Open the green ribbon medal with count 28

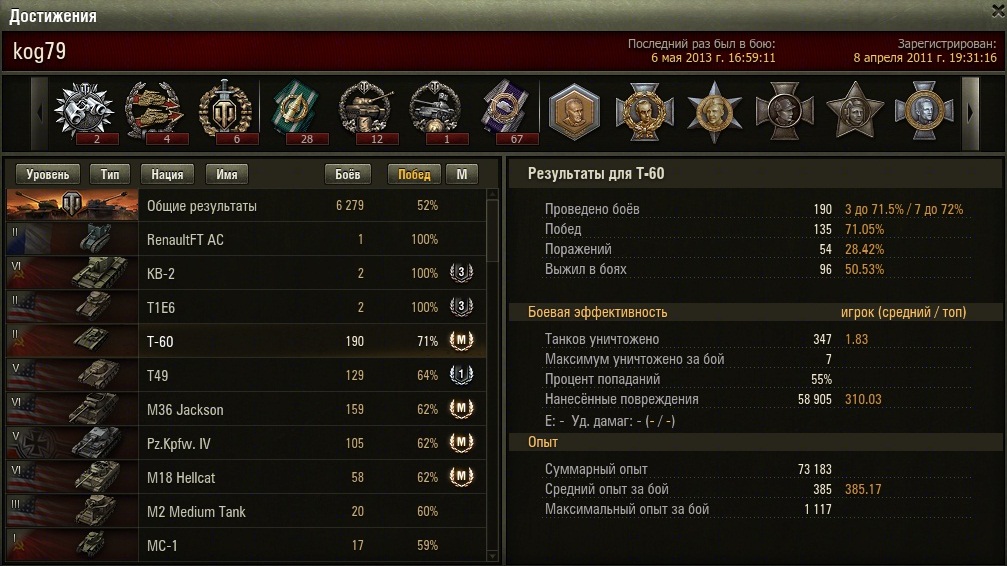[x=294, y=111]
